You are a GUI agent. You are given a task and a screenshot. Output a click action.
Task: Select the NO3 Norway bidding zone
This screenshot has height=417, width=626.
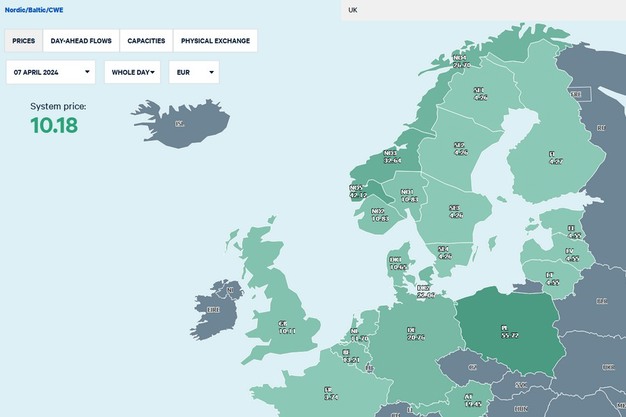point(390,157)
